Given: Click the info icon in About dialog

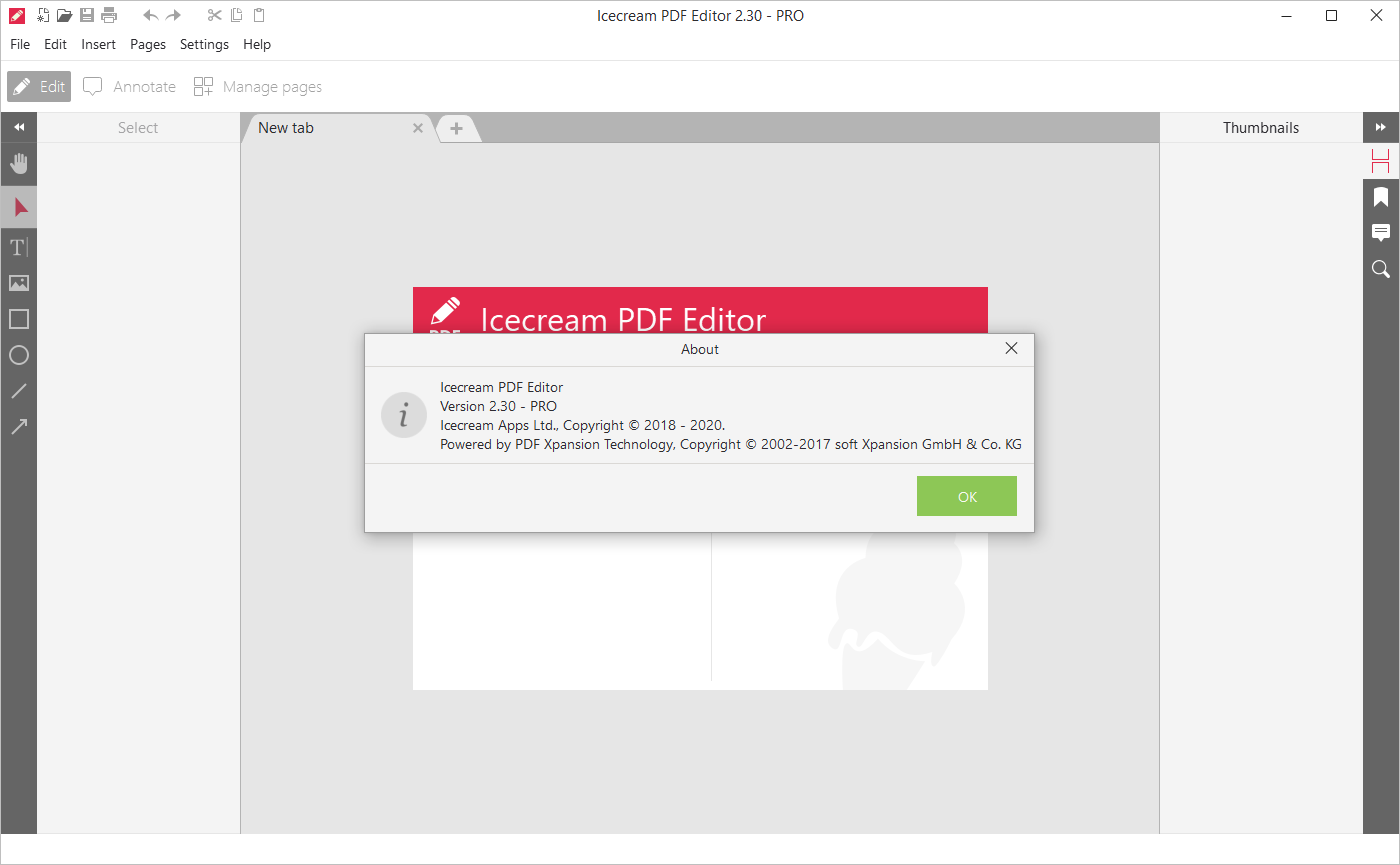Looking at the screenshot, I should [x=404, y=415].
